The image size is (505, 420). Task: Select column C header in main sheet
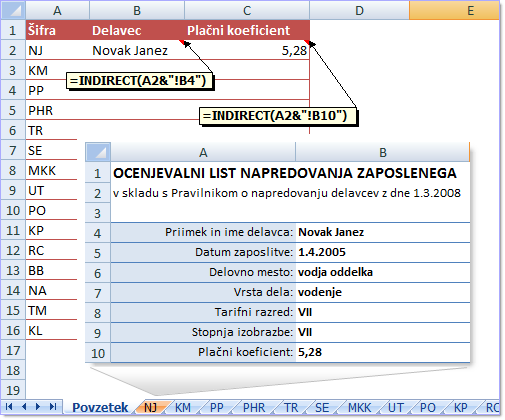pos(247,10)
